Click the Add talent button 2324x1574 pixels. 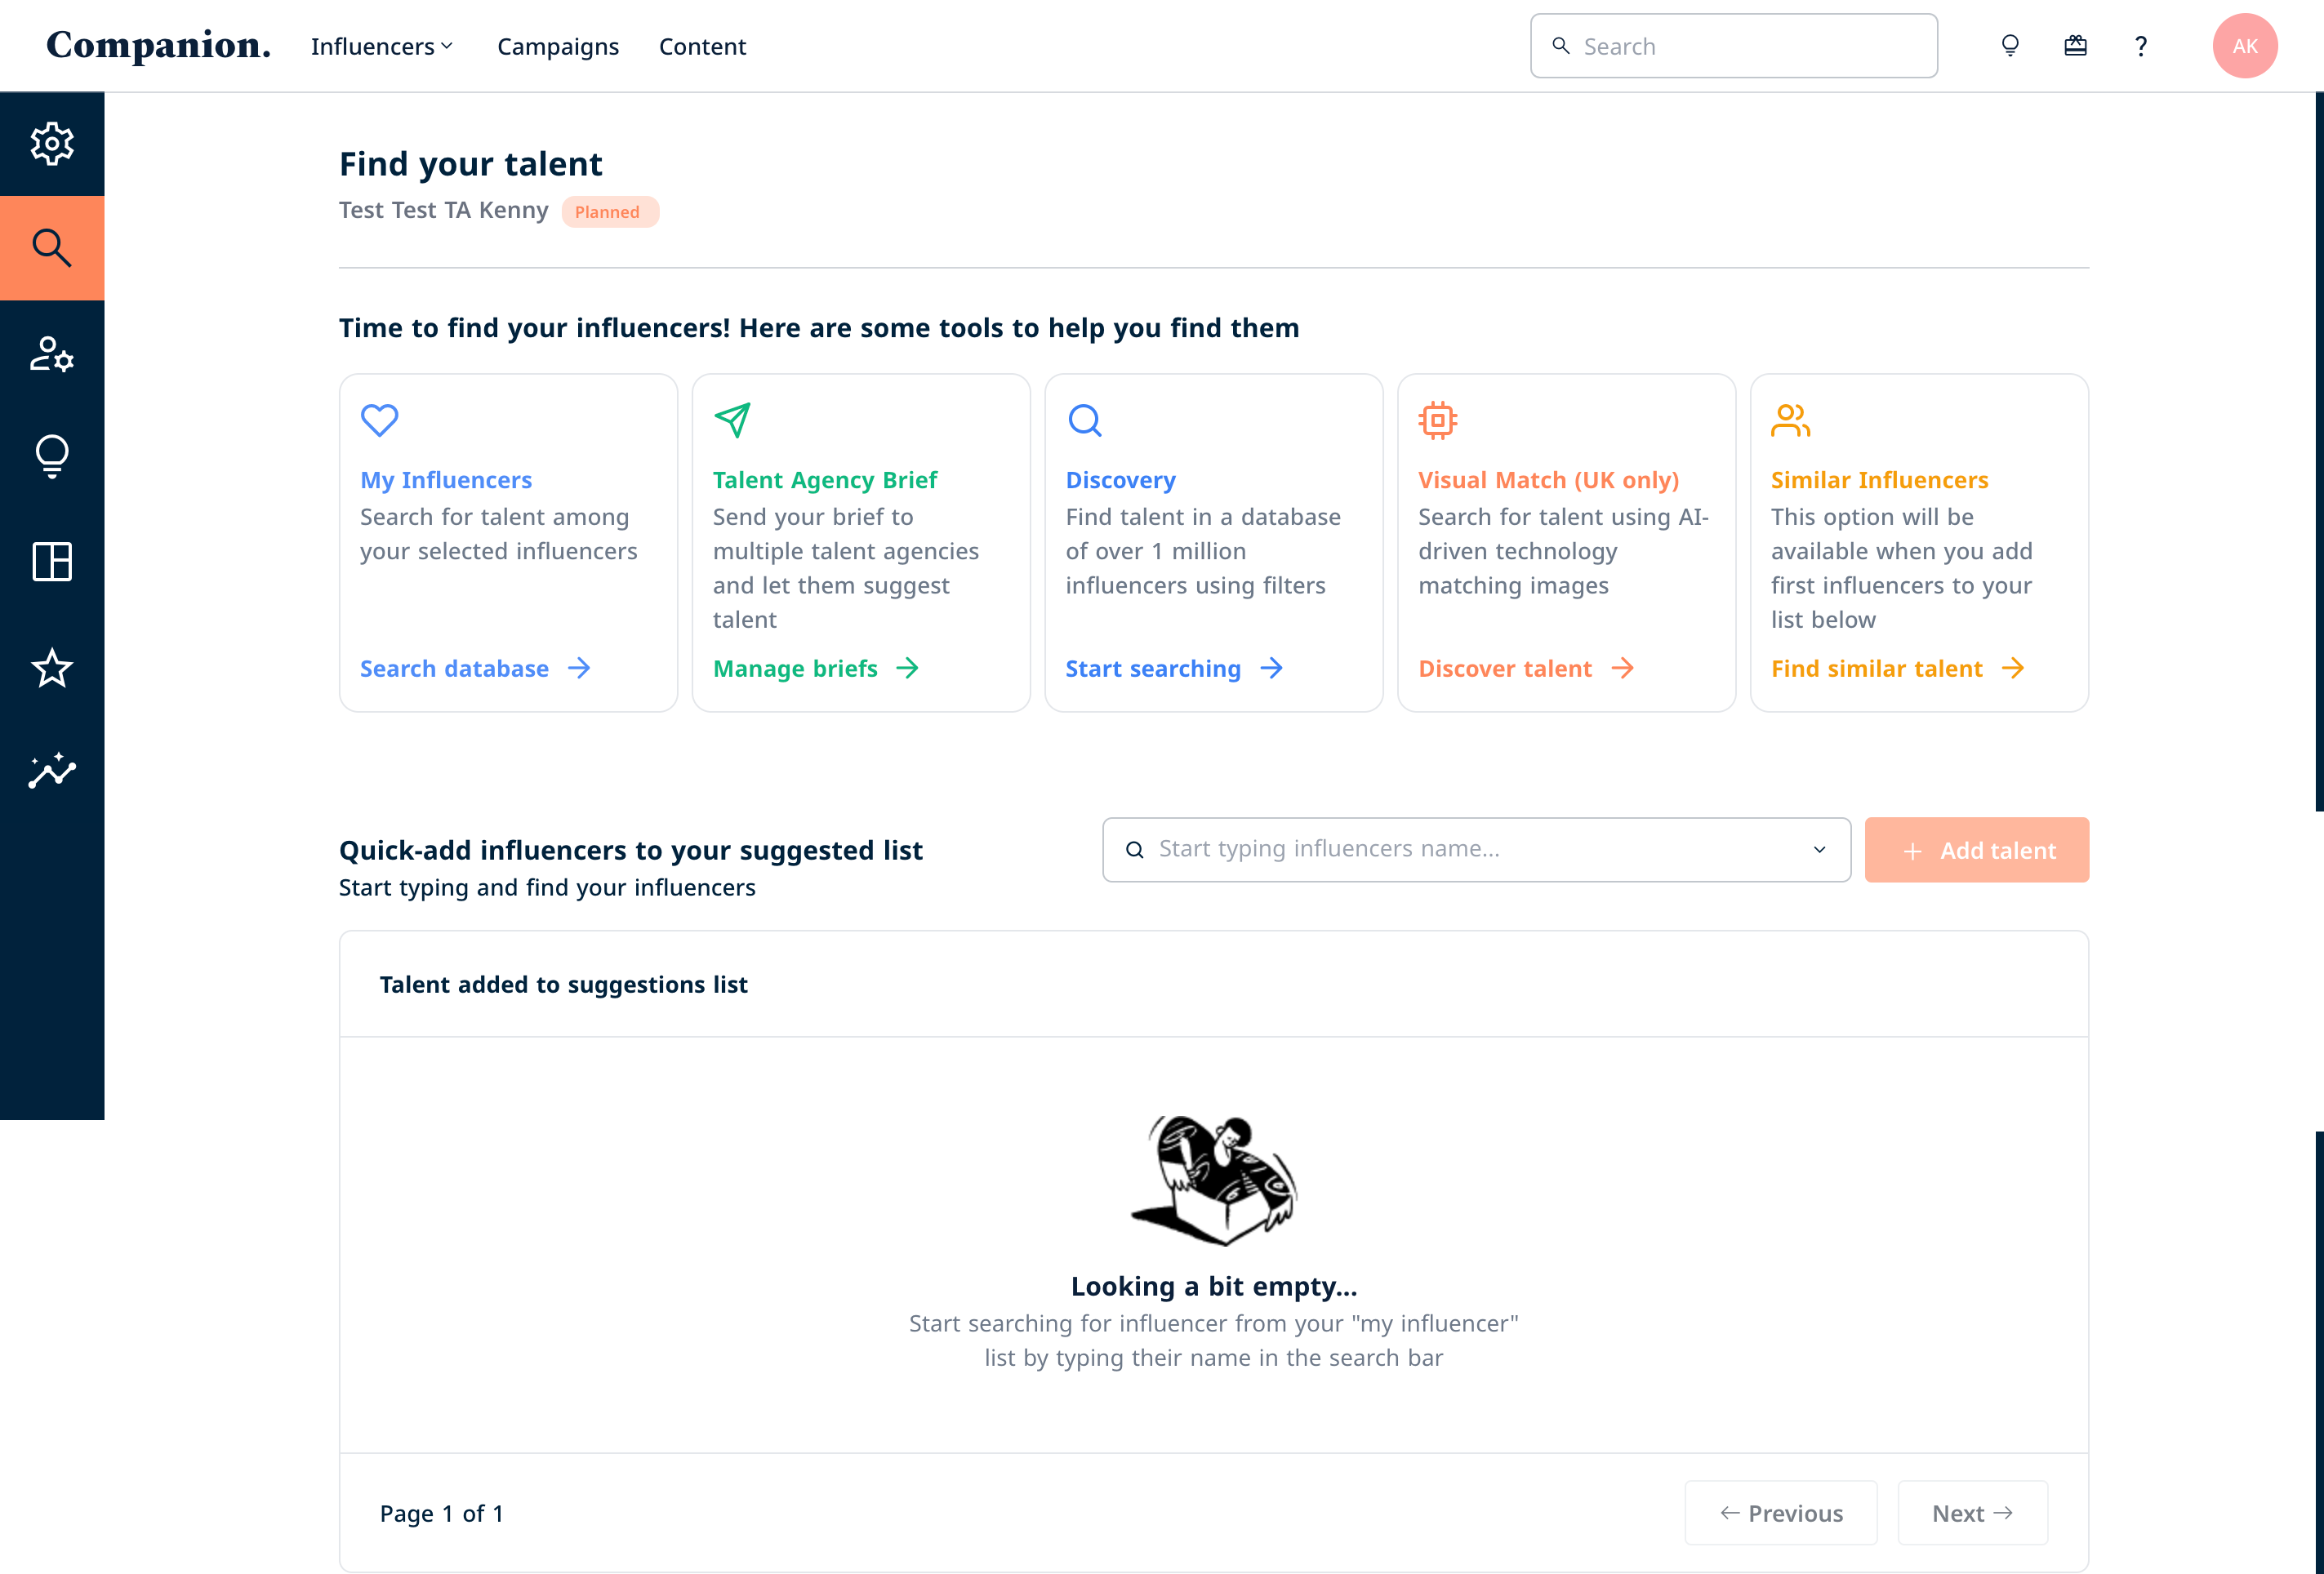[1976, 850]
